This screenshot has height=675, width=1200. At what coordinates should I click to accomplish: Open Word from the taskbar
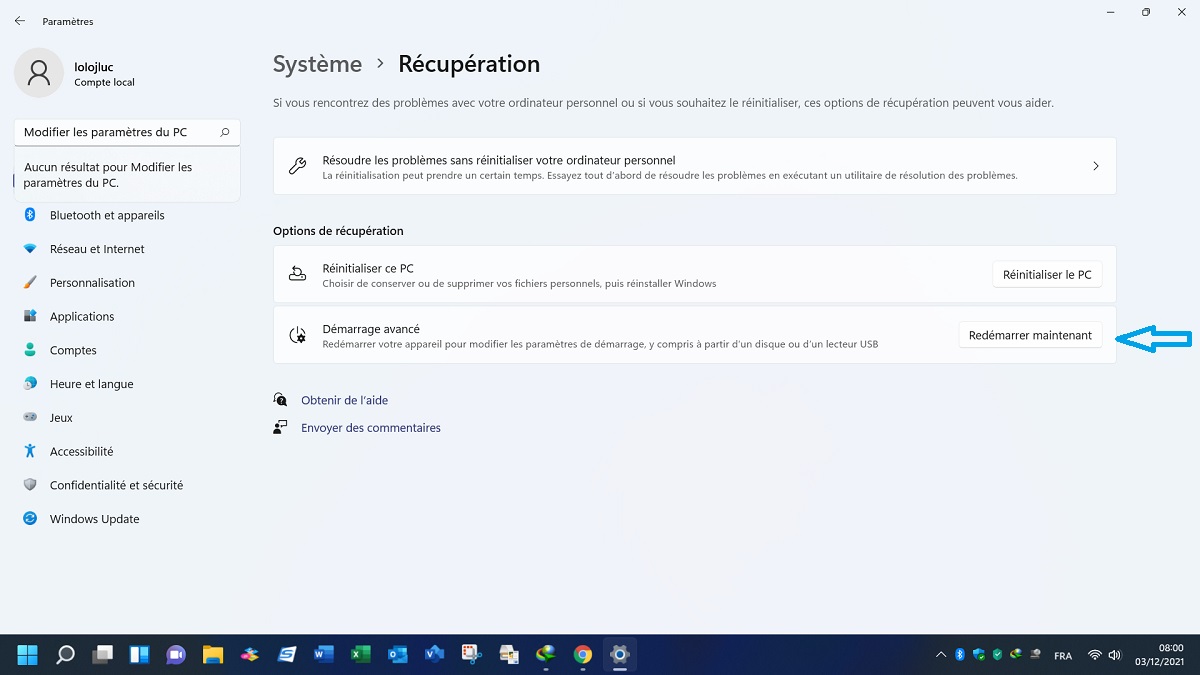pyautogui.click(x=323, y=655)
